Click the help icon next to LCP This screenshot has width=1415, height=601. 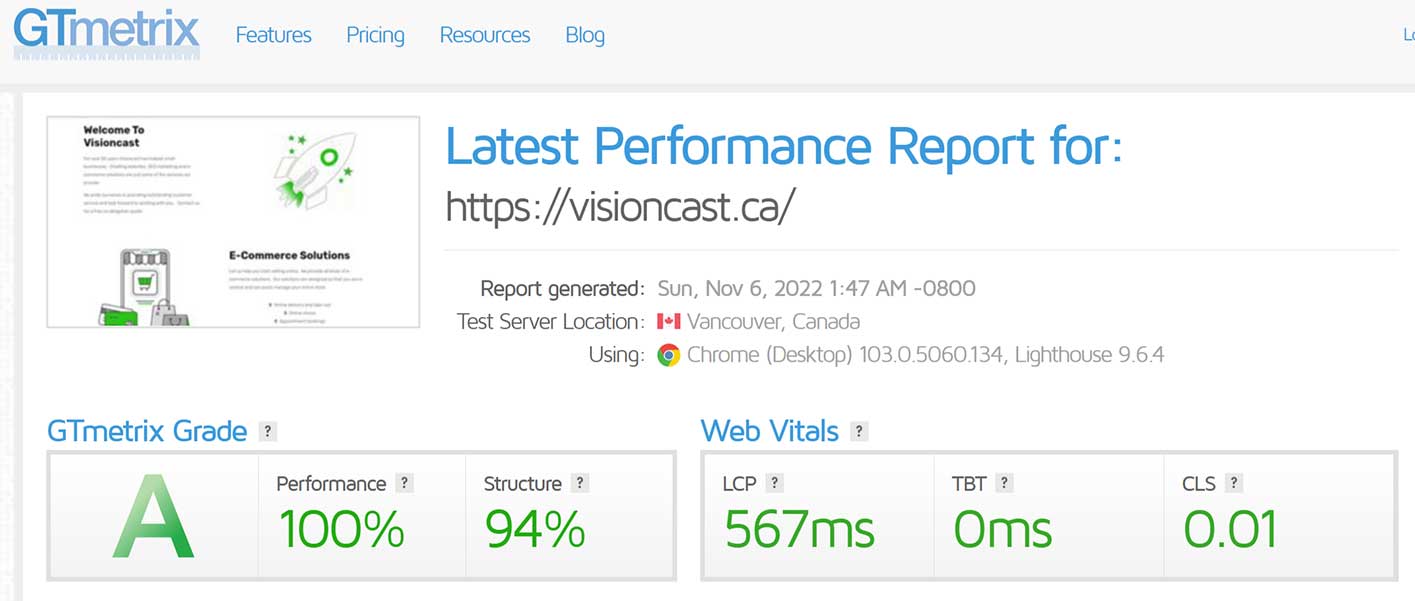click(x=774, y=483)
